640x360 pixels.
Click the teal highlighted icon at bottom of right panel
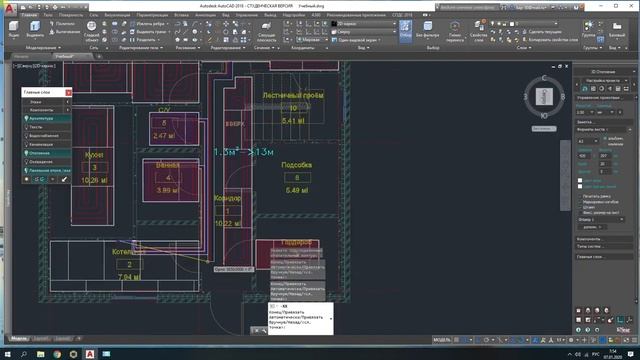[620, 320]
